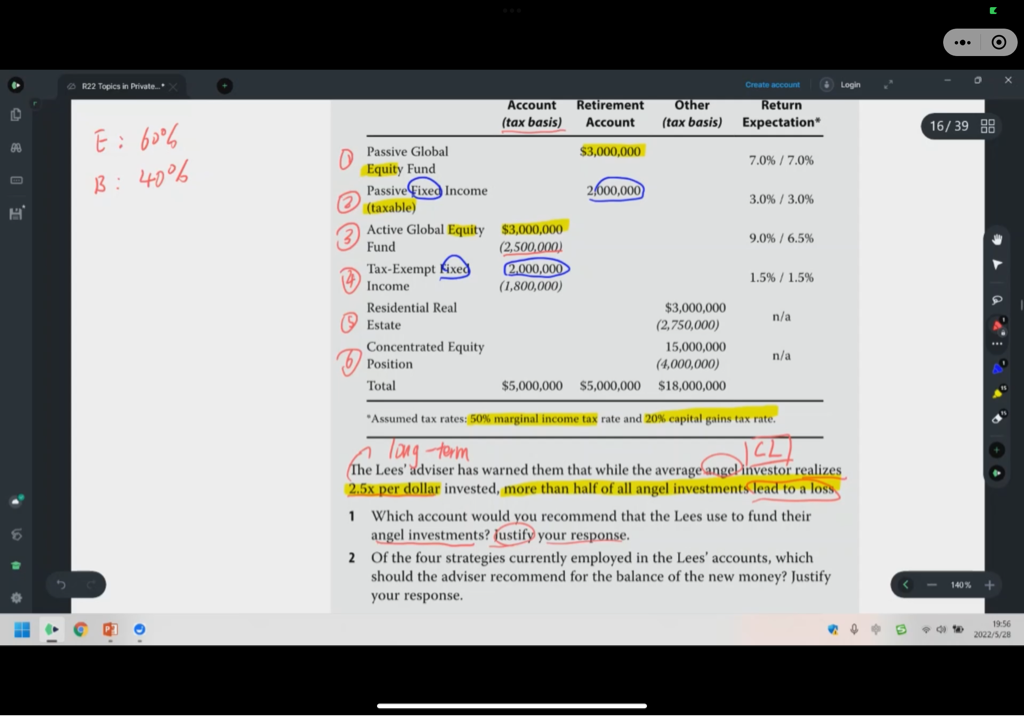Open page thumbnails grid view
The image size is (1024, 716).
coord(988,126)
